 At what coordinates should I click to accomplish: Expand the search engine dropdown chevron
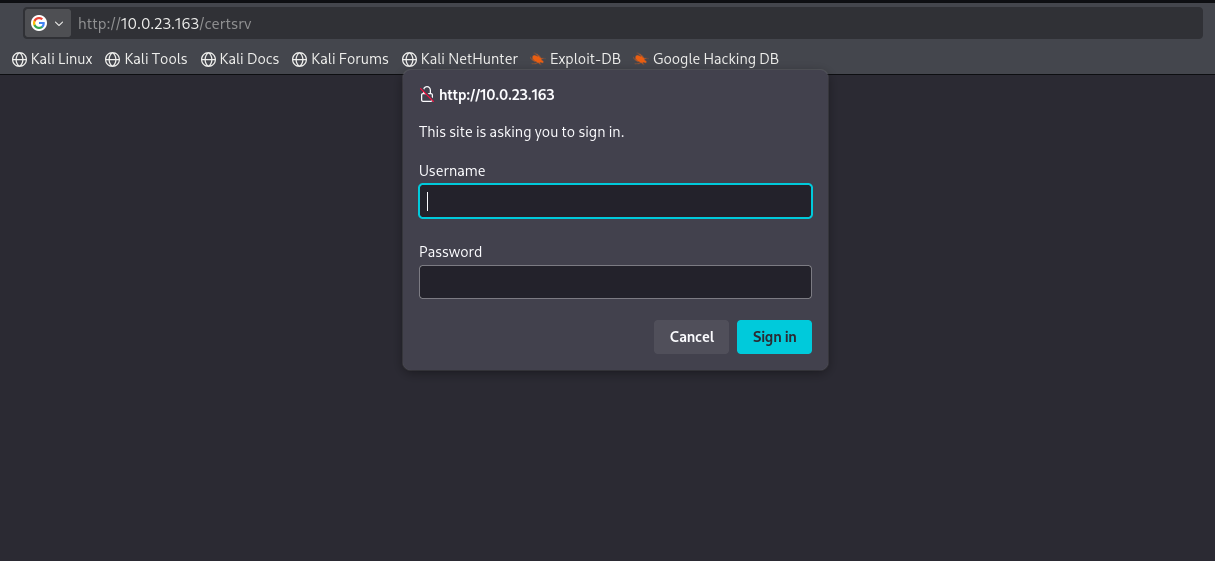coord(59,23)
